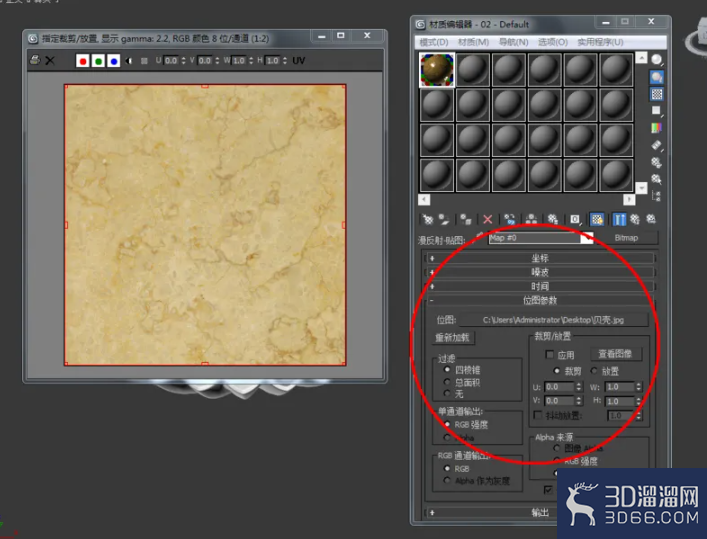Toggle Show Shaded Material in Viewport icon
This screenshot has width=707, height=539.
597,220
